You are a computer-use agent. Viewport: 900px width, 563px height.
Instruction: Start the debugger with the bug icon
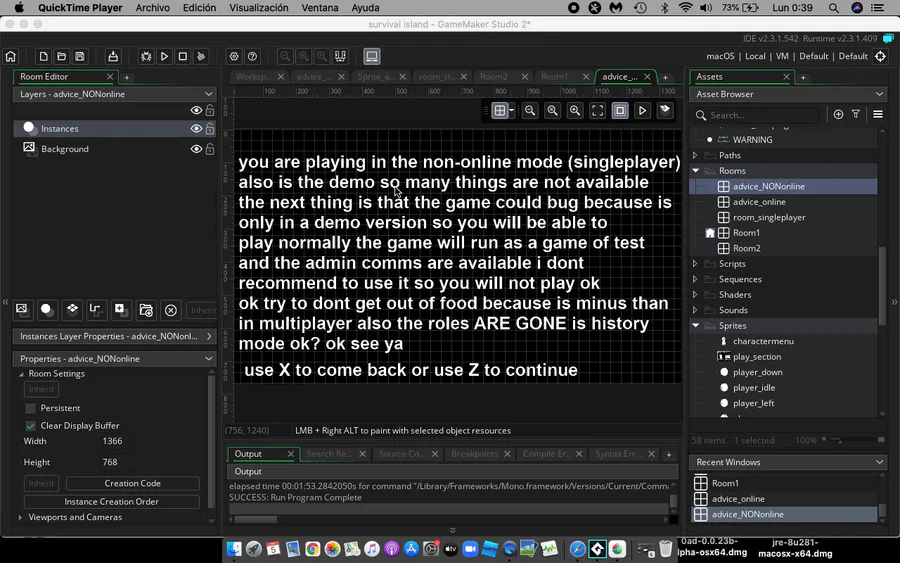(x=146, y=56)
